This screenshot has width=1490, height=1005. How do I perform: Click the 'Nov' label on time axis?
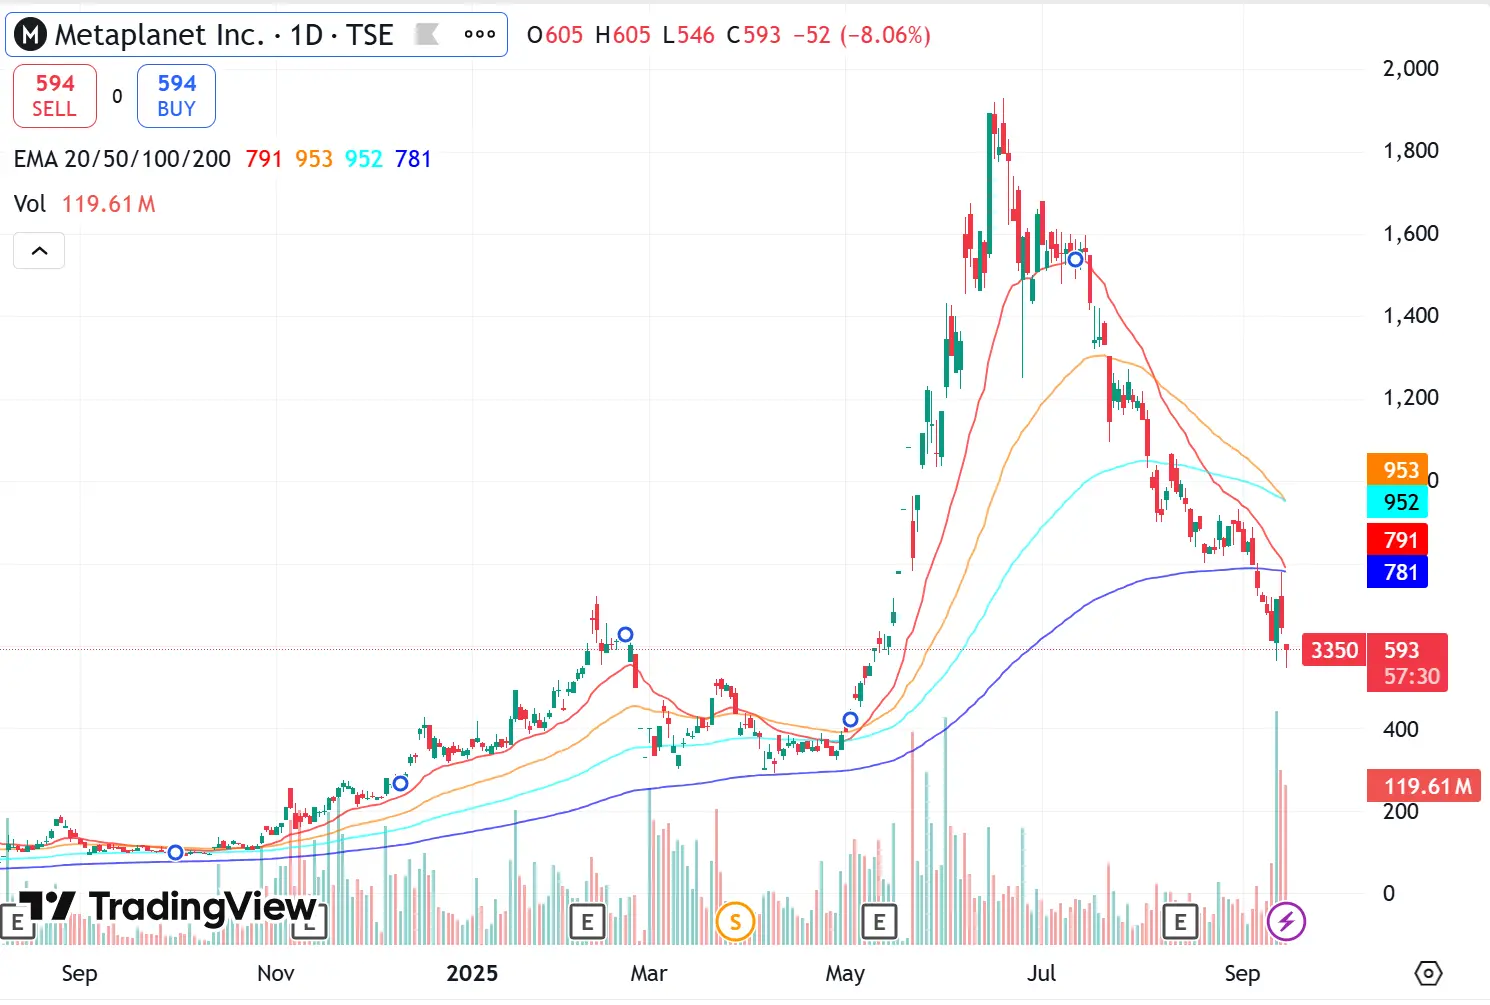[276, 973]
